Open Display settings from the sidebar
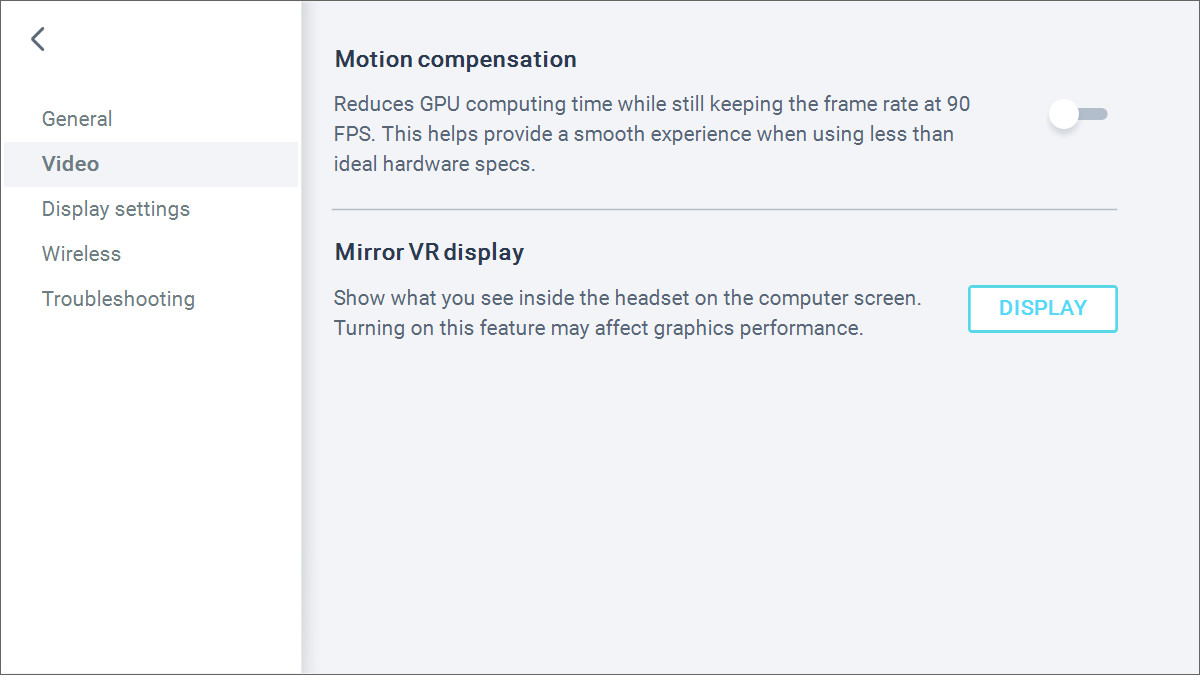Image resolution: width=1200 pixels, height=675 pixels. click(x=115, y=208)
